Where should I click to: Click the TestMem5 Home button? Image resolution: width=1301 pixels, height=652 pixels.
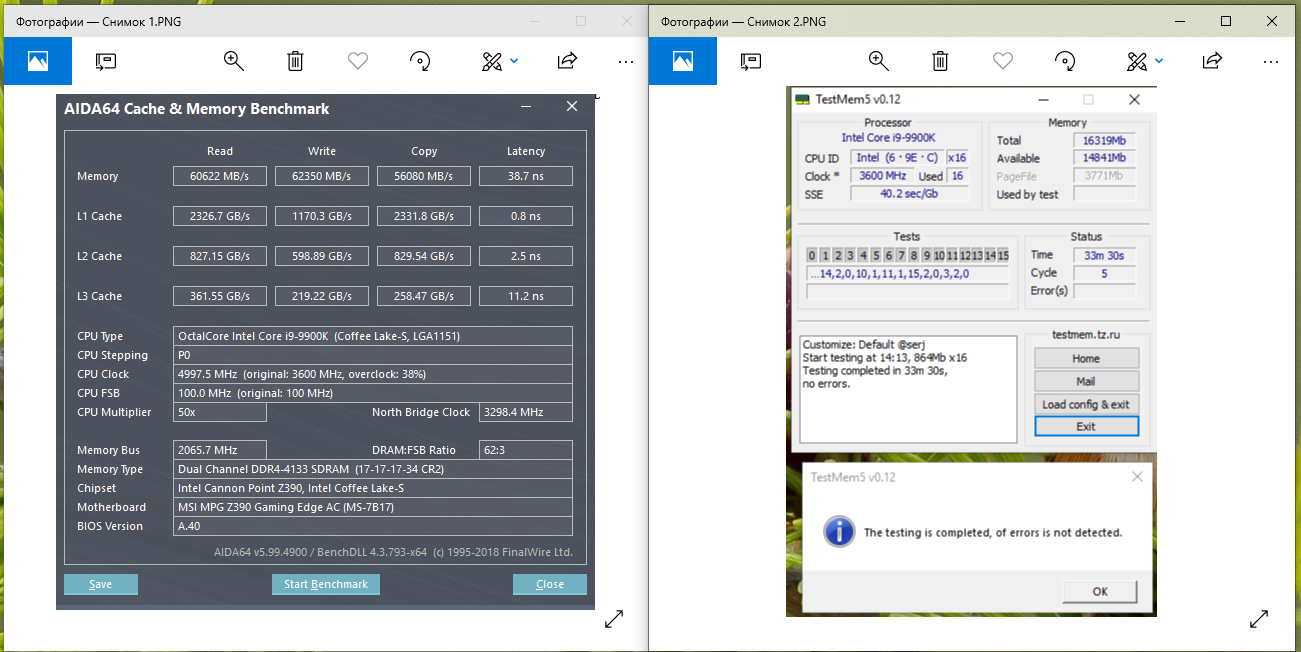tap(1086, 358)
